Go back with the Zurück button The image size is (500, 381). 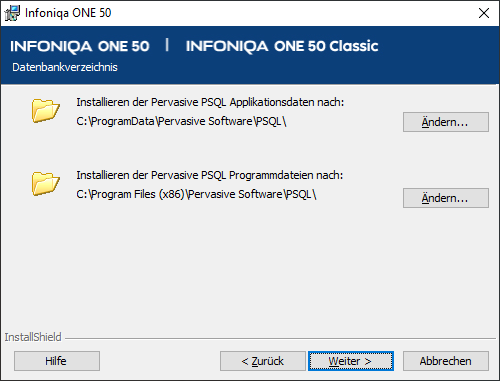[263, 361]
